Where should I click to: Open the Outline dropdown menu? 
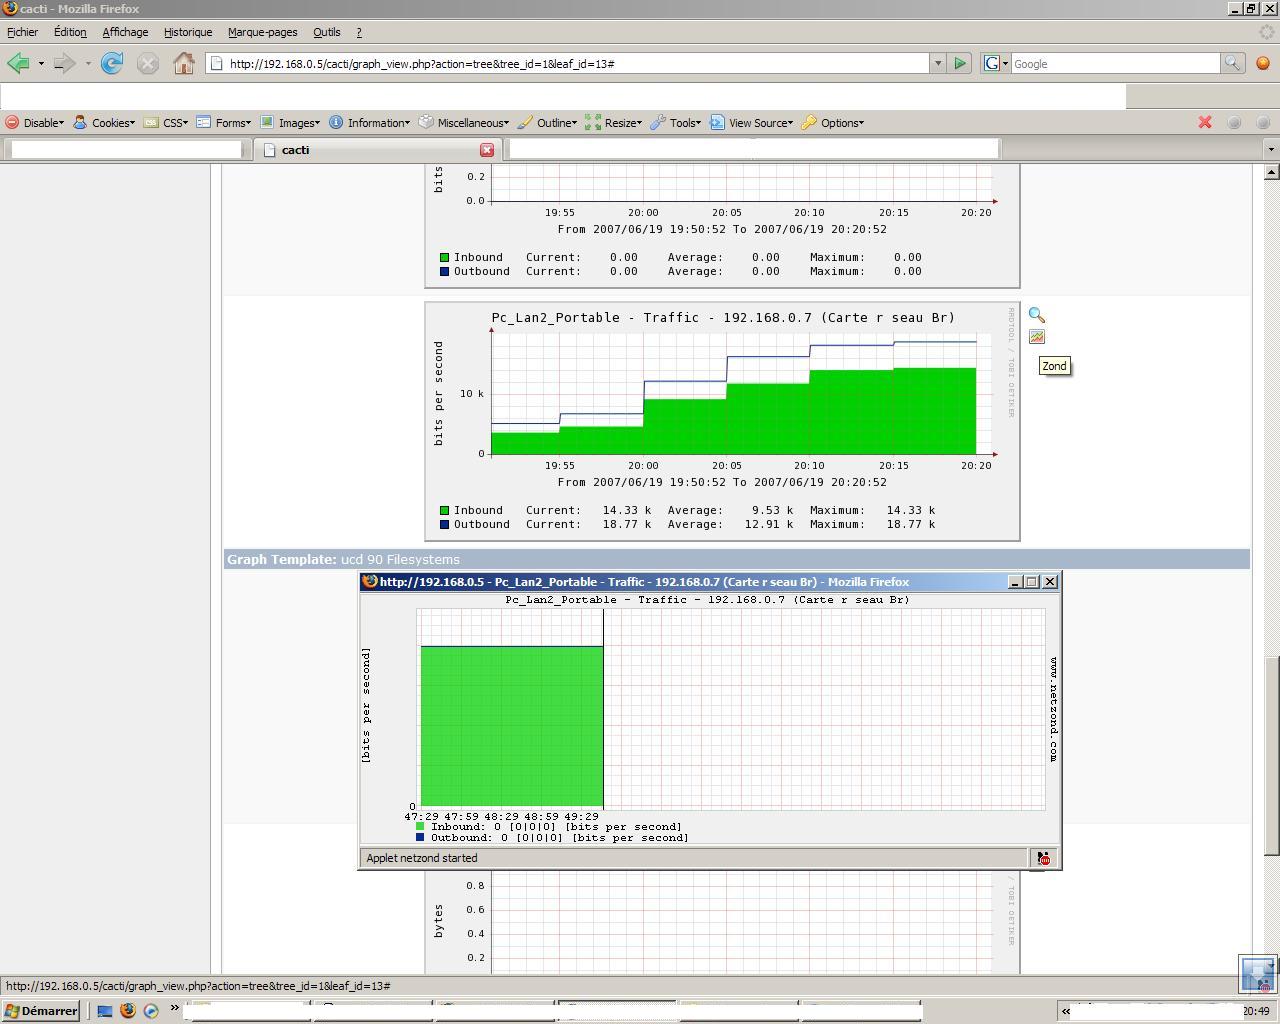pyautogui.click(x=547, y=123)
